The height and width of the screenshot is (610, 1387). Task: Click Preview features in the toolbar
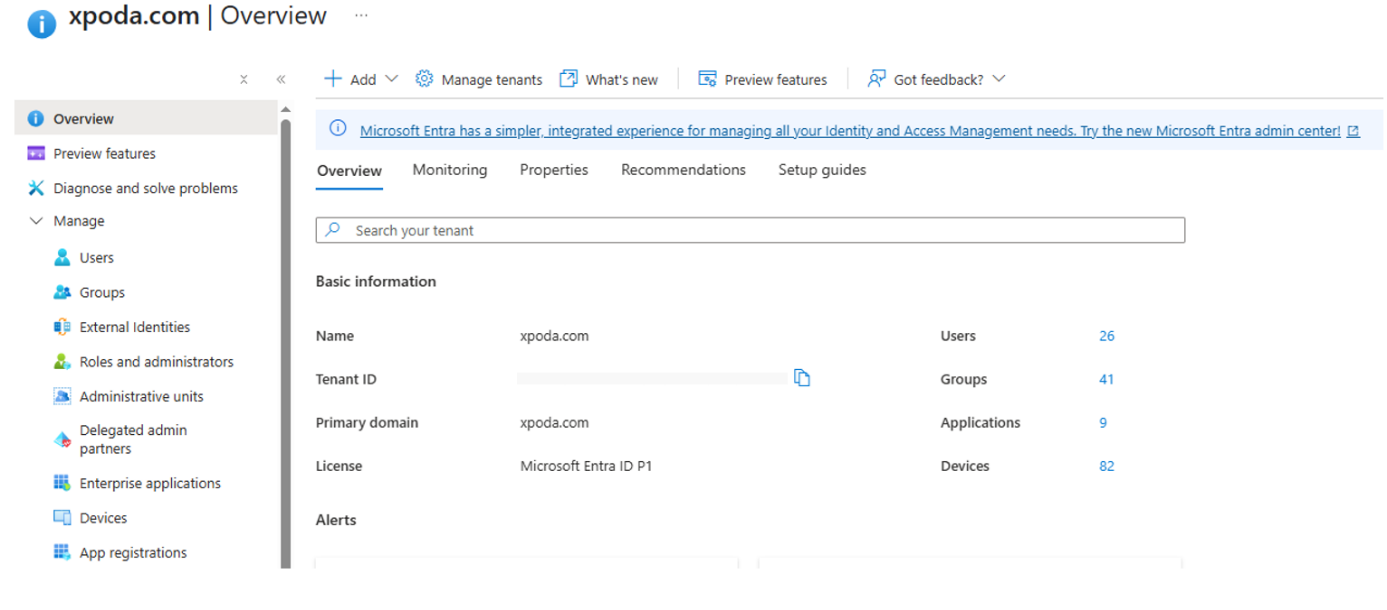[763, 79]
